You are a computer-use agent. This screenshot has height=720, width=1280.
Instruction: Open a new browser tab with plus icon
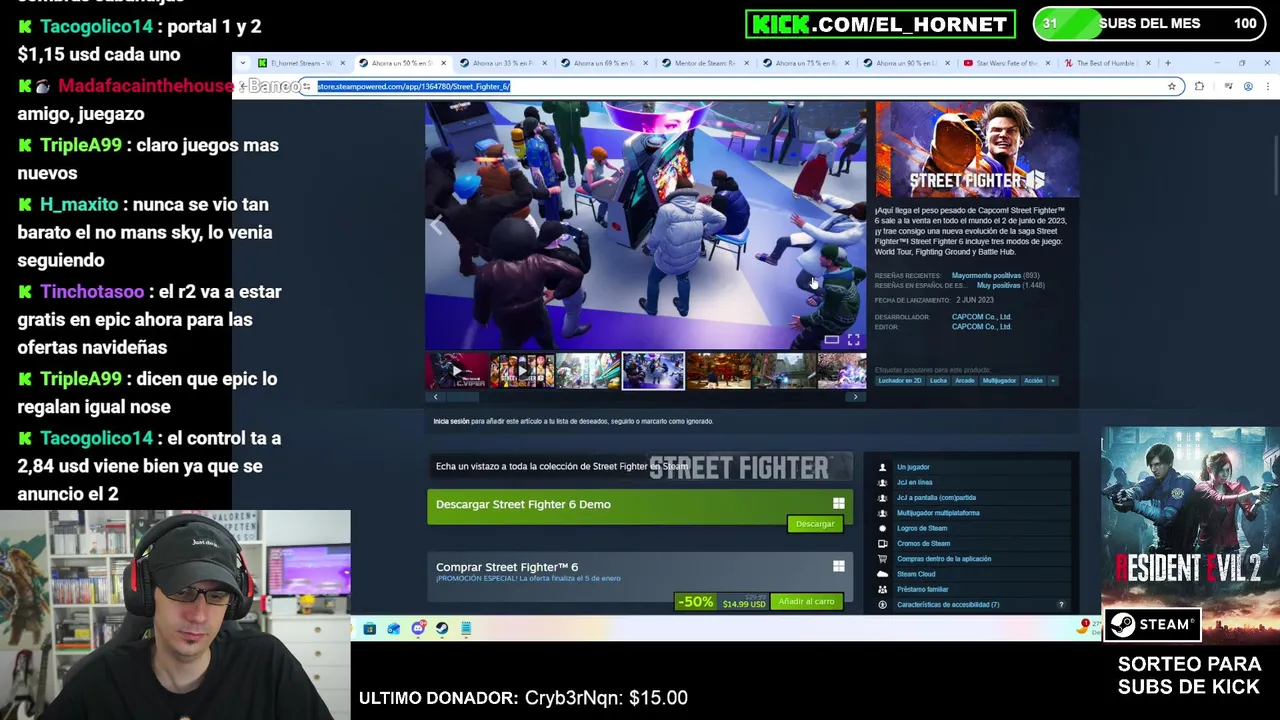[1167, 63]
